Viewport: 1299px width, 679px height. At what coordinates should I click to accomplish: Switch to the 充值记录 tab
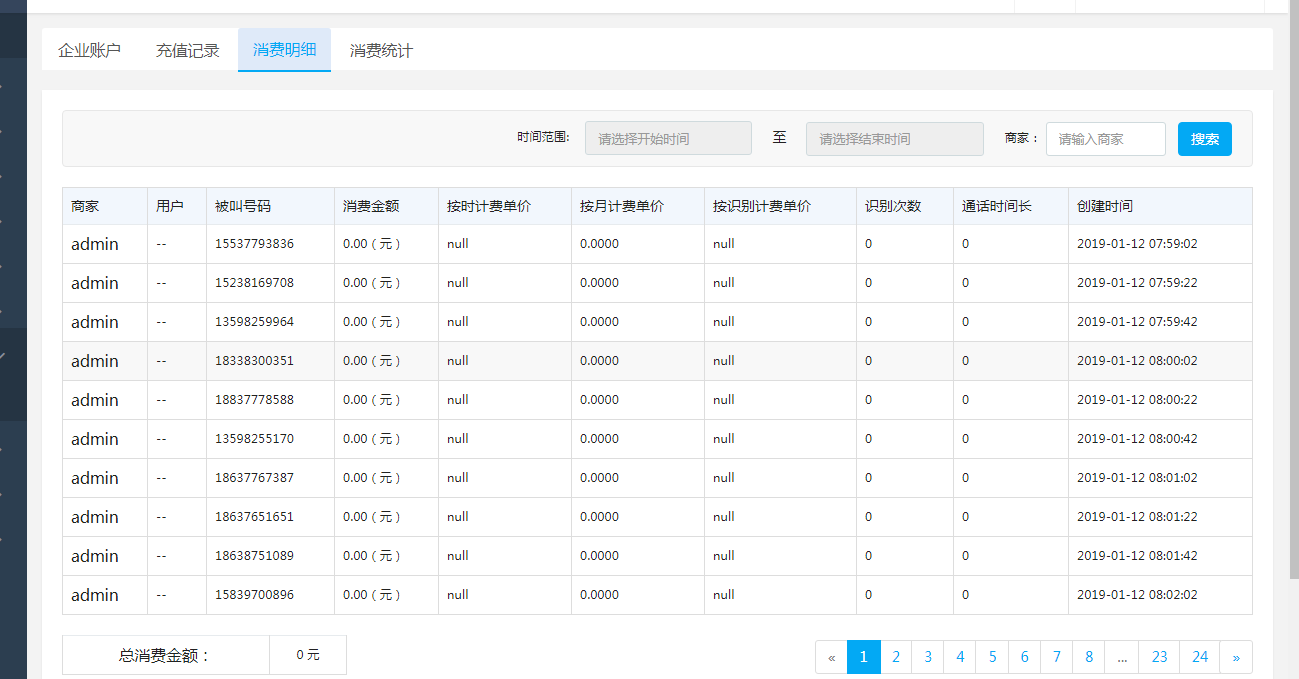[187, 50]
